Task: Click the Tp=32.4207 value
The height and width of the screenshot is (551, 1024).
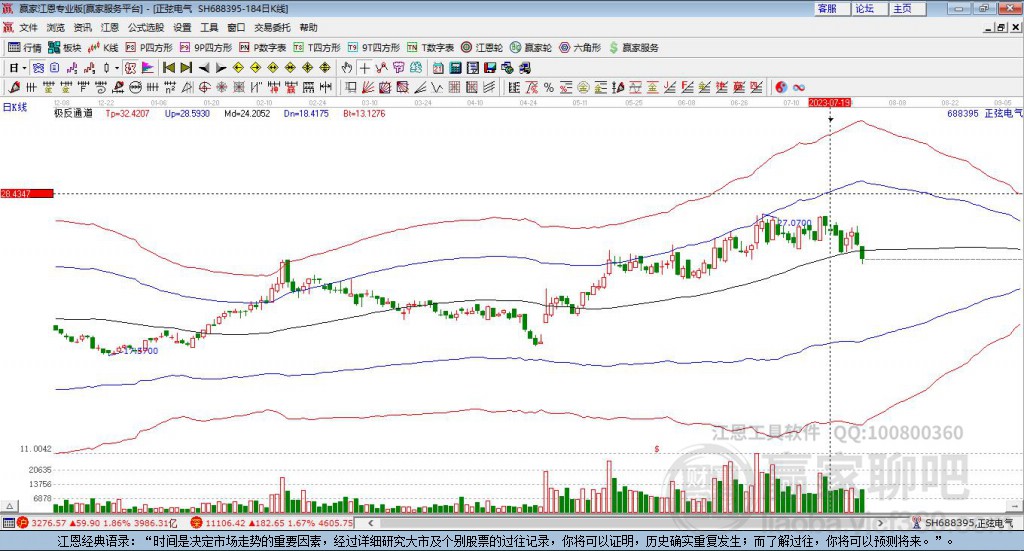Action: (x=127, y=114)
